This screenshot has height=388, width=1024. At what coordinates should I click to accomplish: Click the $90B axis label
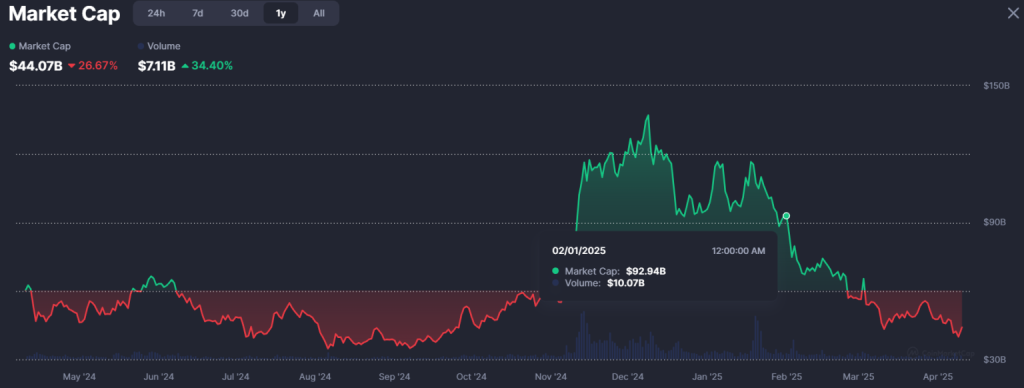click(995, 223)
